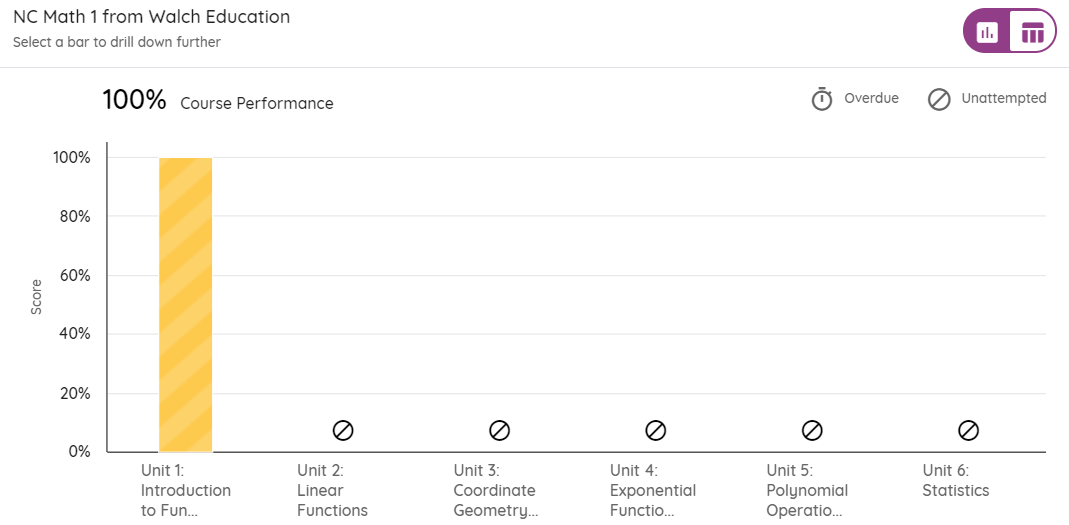This screenshot has width=1069, height=525.
Task: Click the Unit 3: Coordinate Geometry label
Action: tap(496, 490)
